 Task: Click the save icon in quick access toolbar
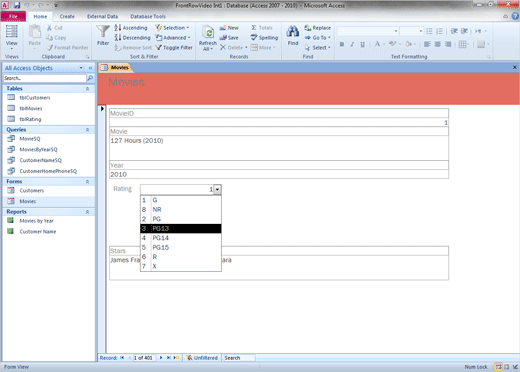tap(17, 5)
